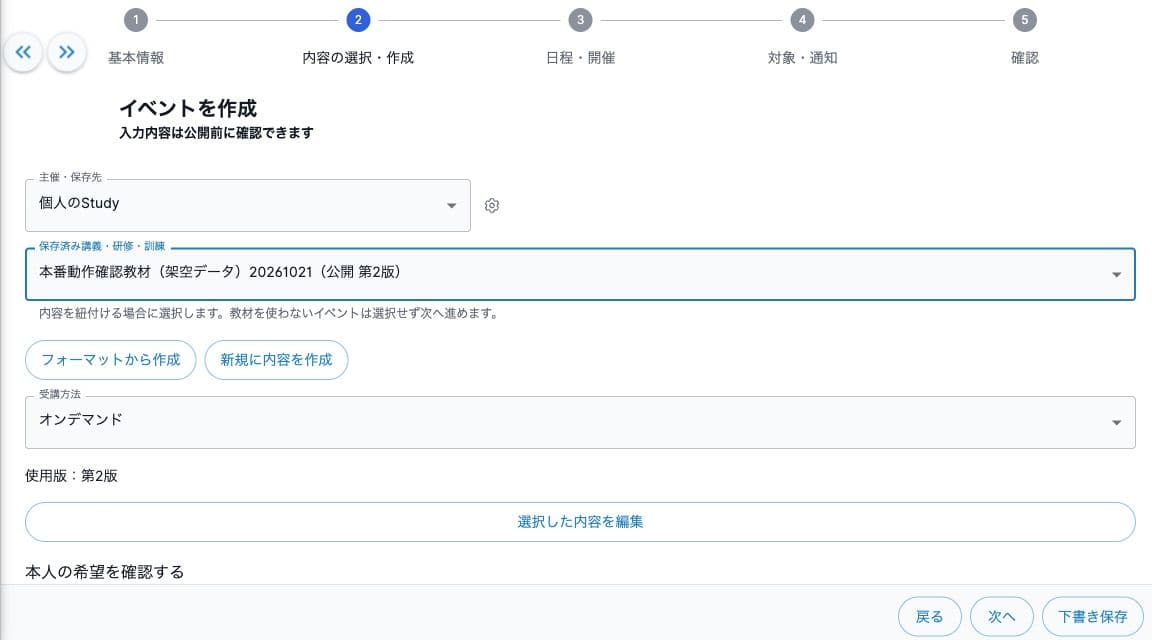1152x640 pixels.
Task: Expand the 保存済み講義・研修・訓練 dropdown
Action: point(580,274)
